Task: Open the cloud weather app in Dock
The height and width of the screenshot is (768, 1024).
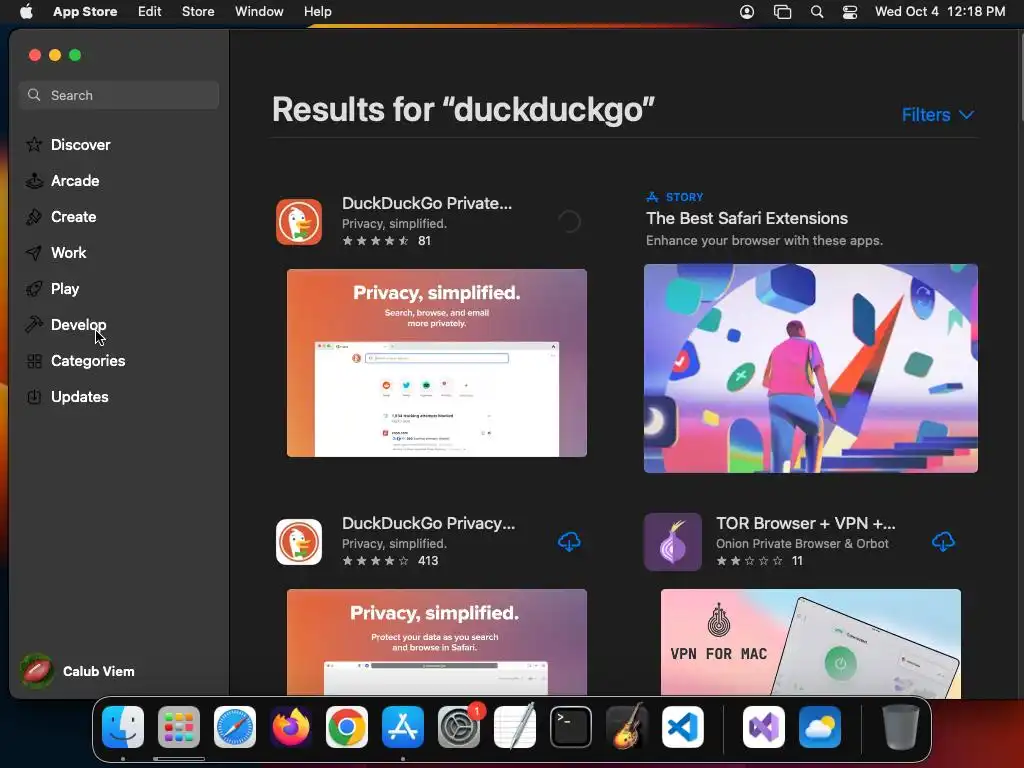Action: click(x=820, y=727)
